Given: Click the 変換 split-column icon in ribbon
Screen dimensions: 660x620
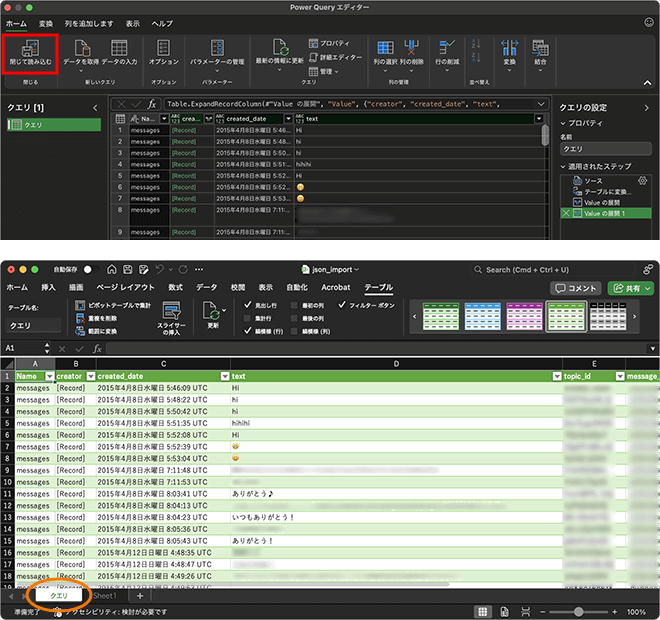Looking at the screenshot, I should coord(509,48).
